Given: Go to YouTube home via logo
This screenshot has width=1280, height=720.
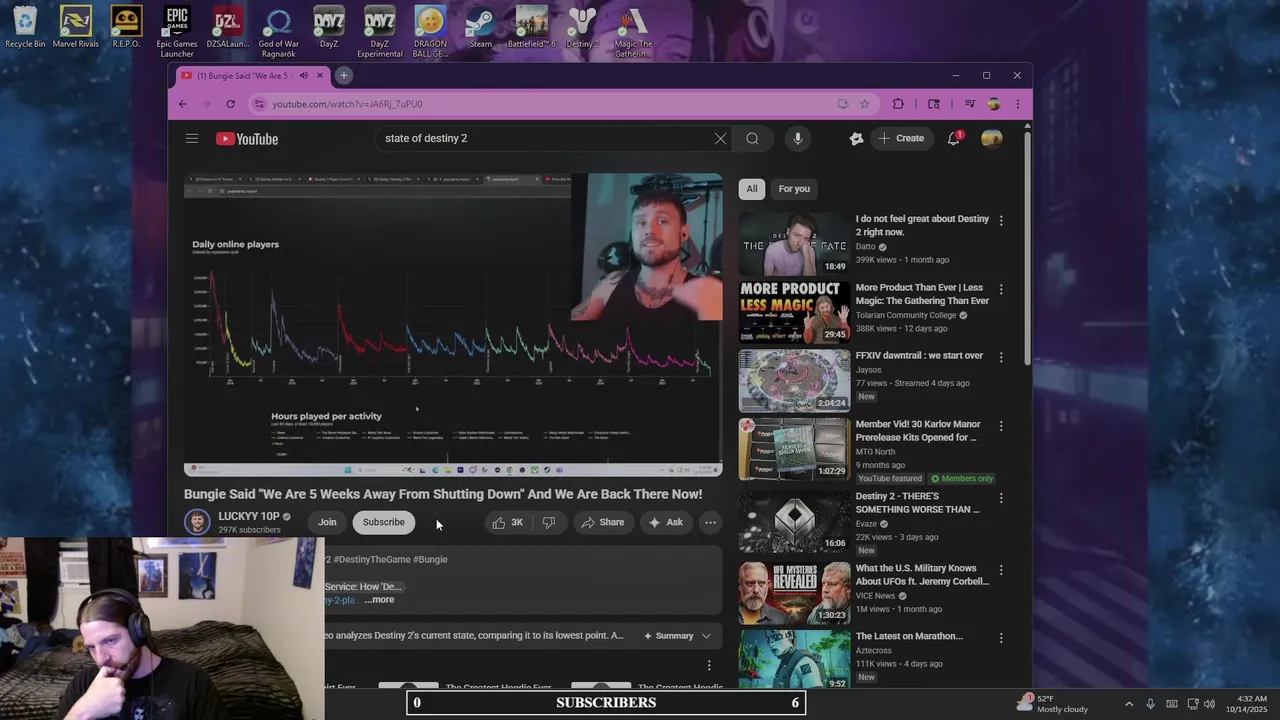Looking at the screenshot, I should click(247, 139).
